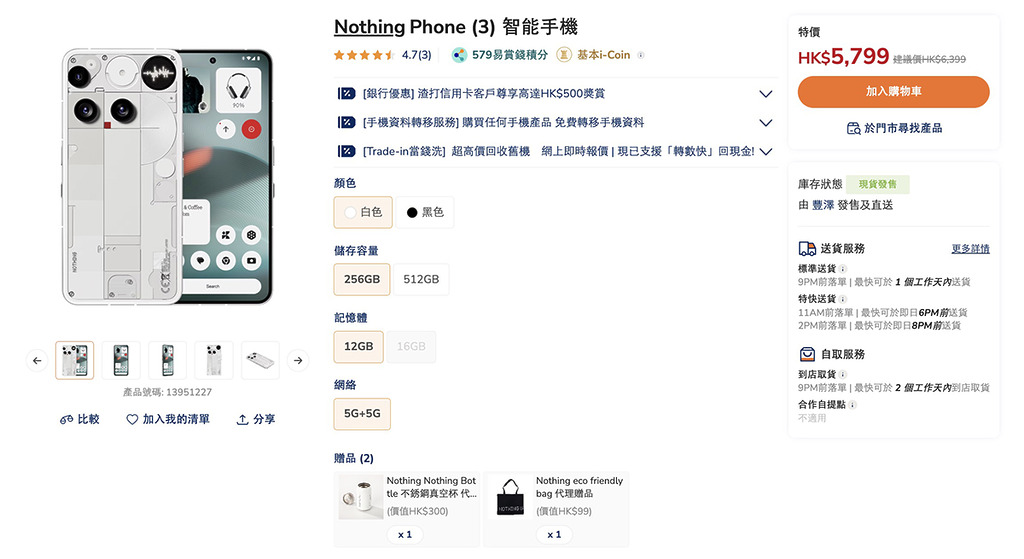
Task: Click info icon beside 基本i-Coin
Action: tap(641, 56)
